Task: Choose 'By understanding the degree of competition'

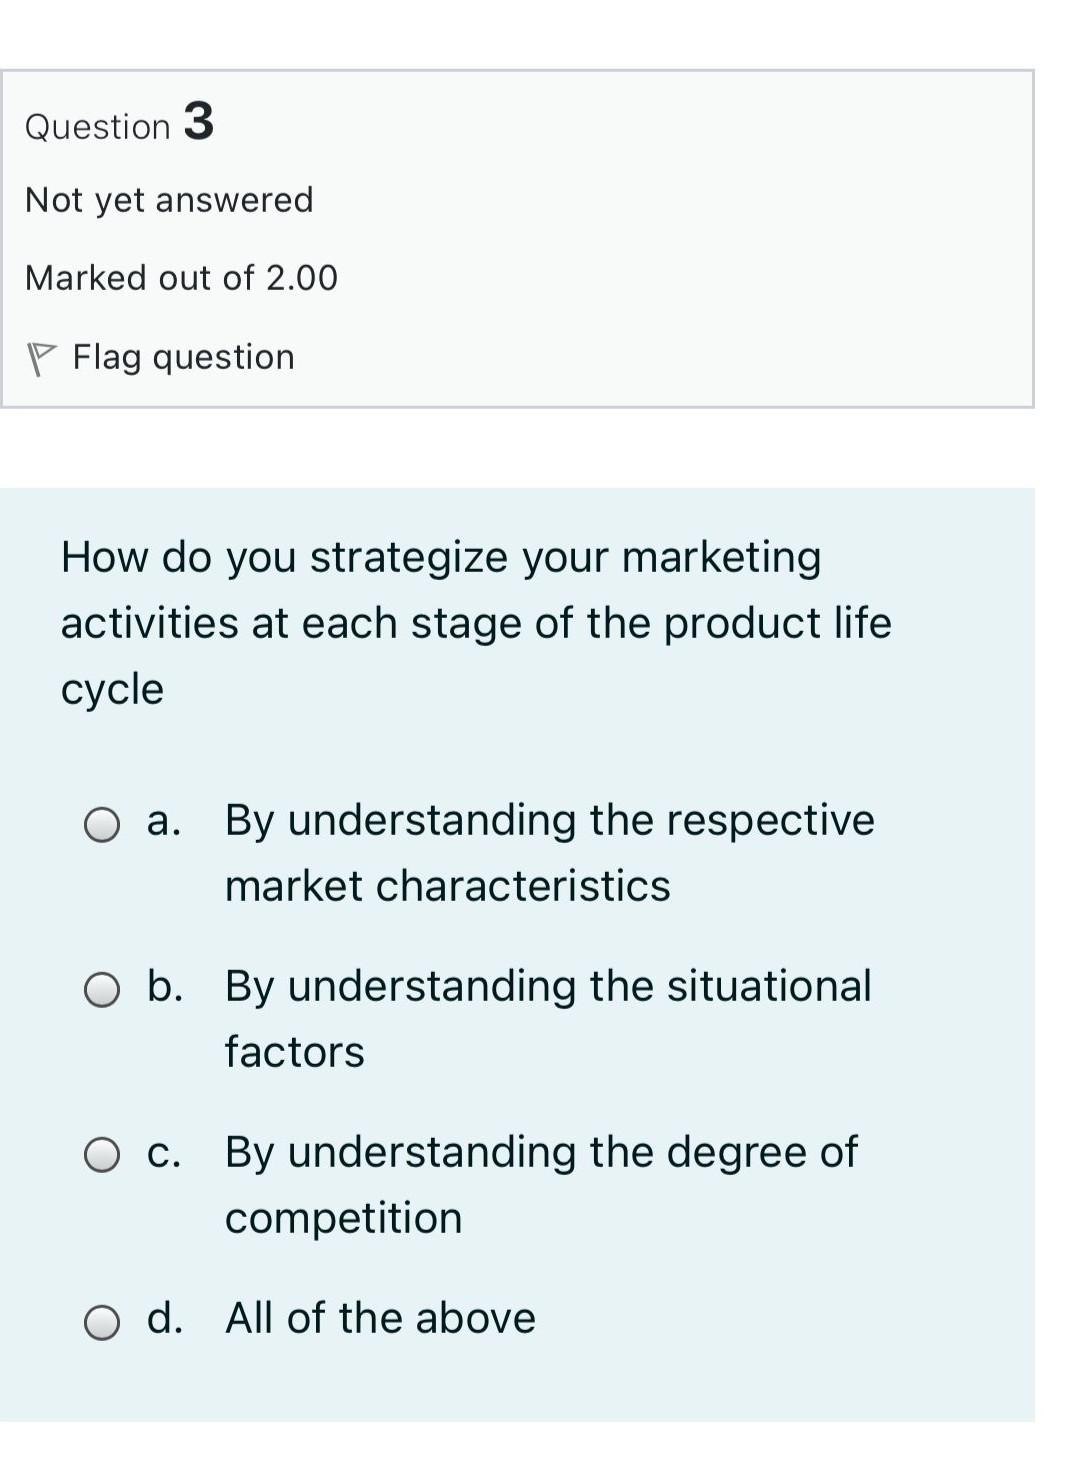Action: coord(541,1184)
